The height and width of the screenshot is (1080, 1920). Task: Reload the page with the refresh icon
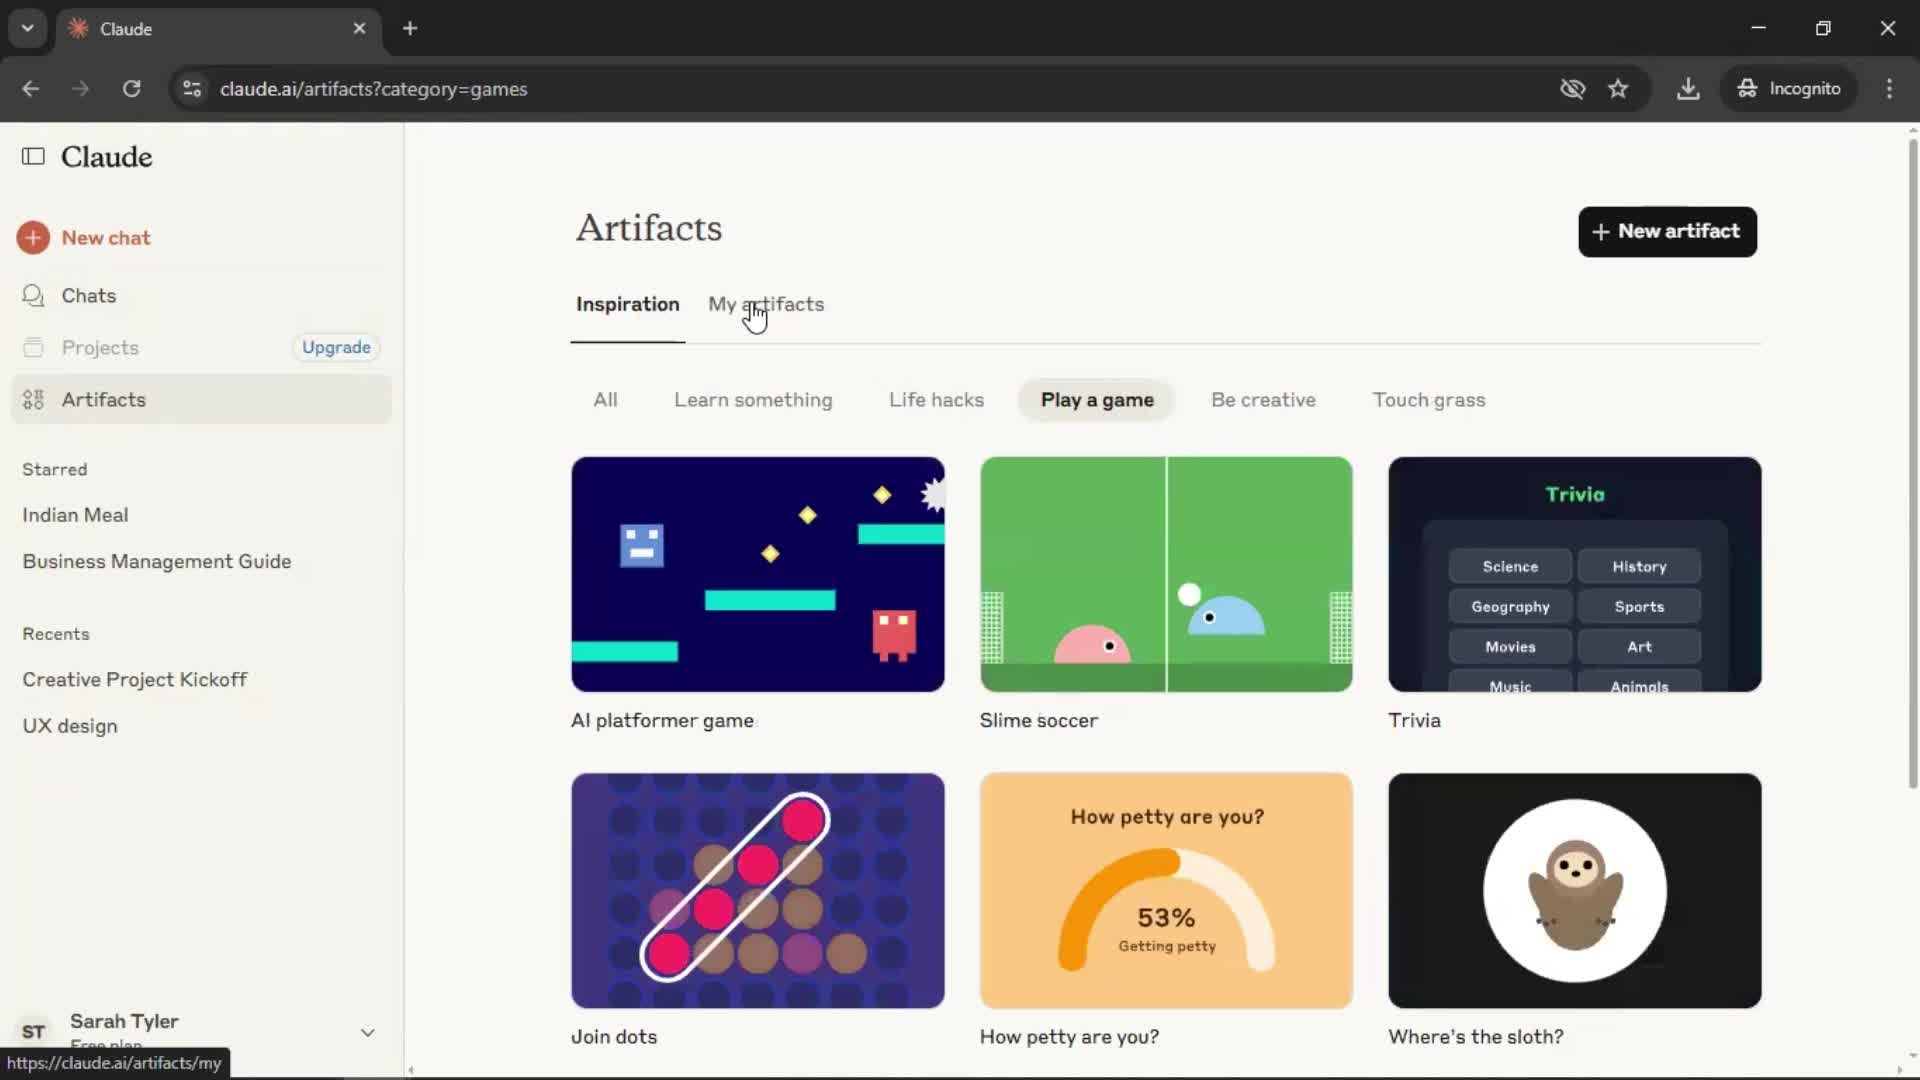pos(131,89)
